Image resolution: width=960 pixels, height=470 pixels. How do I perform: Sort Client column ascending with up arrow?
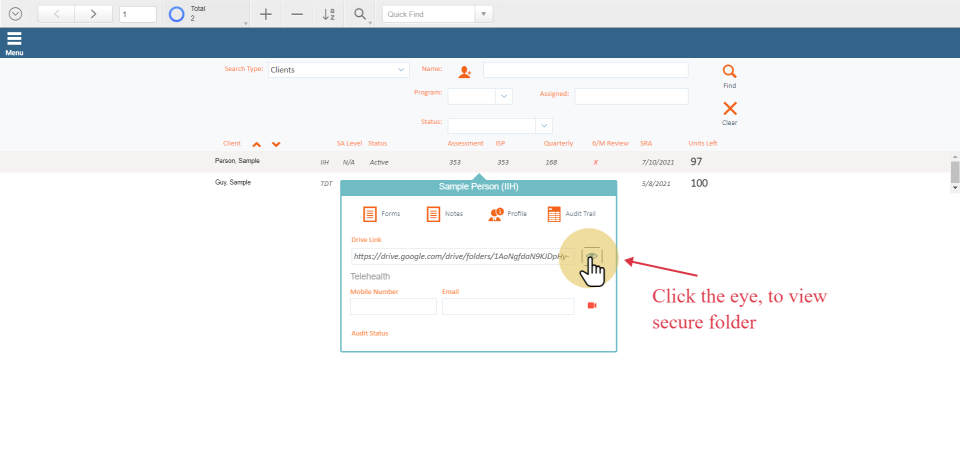point(257,144)
